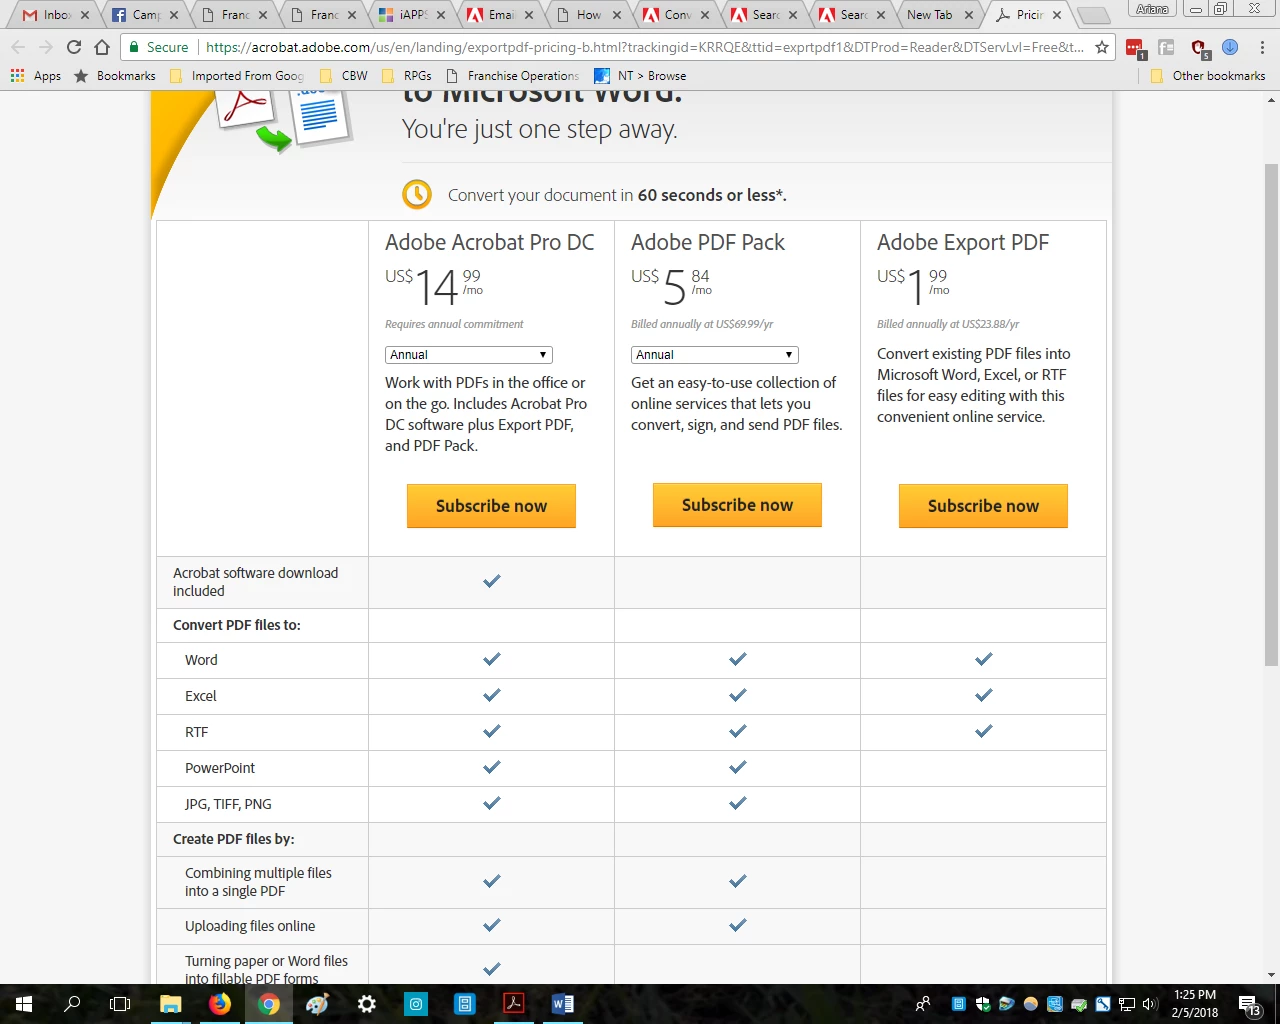The image size is (1280, 1024).
Task: Subscribe now to Adobe PDF Pack
Action: [737, 505]
